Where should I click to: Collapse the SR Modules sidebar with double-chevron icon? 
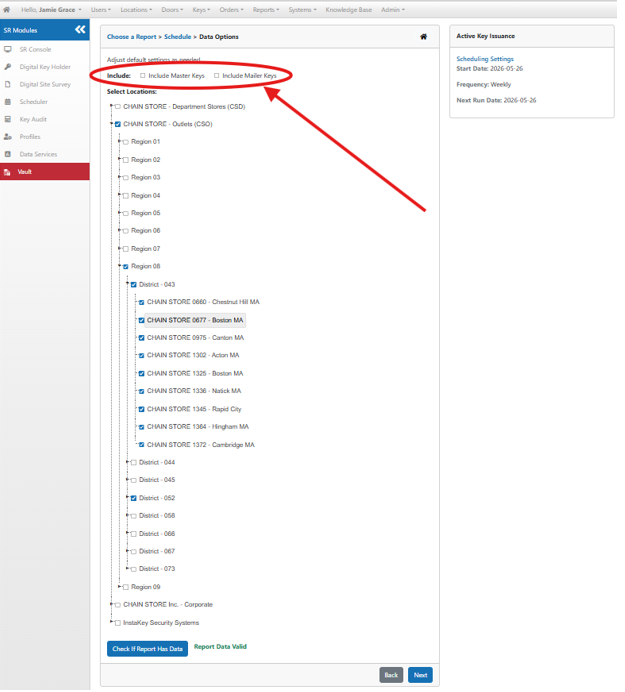click(x=80, y=30)
